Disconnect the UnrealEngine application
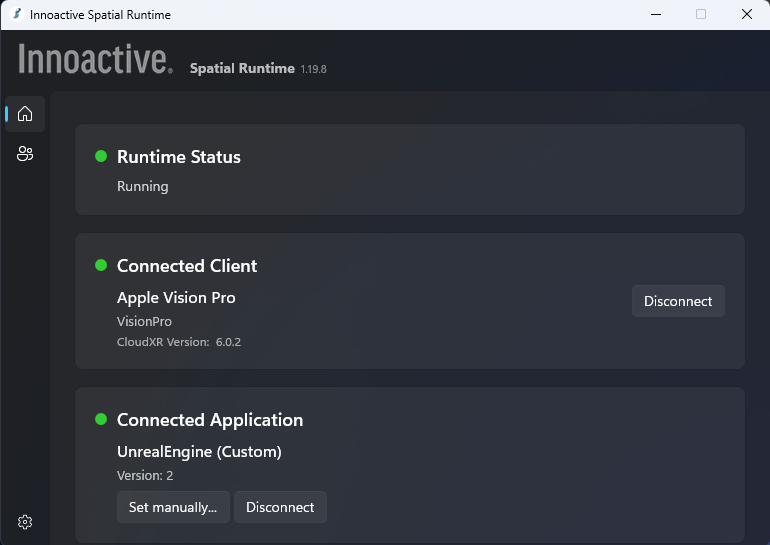 pos(280,507)
